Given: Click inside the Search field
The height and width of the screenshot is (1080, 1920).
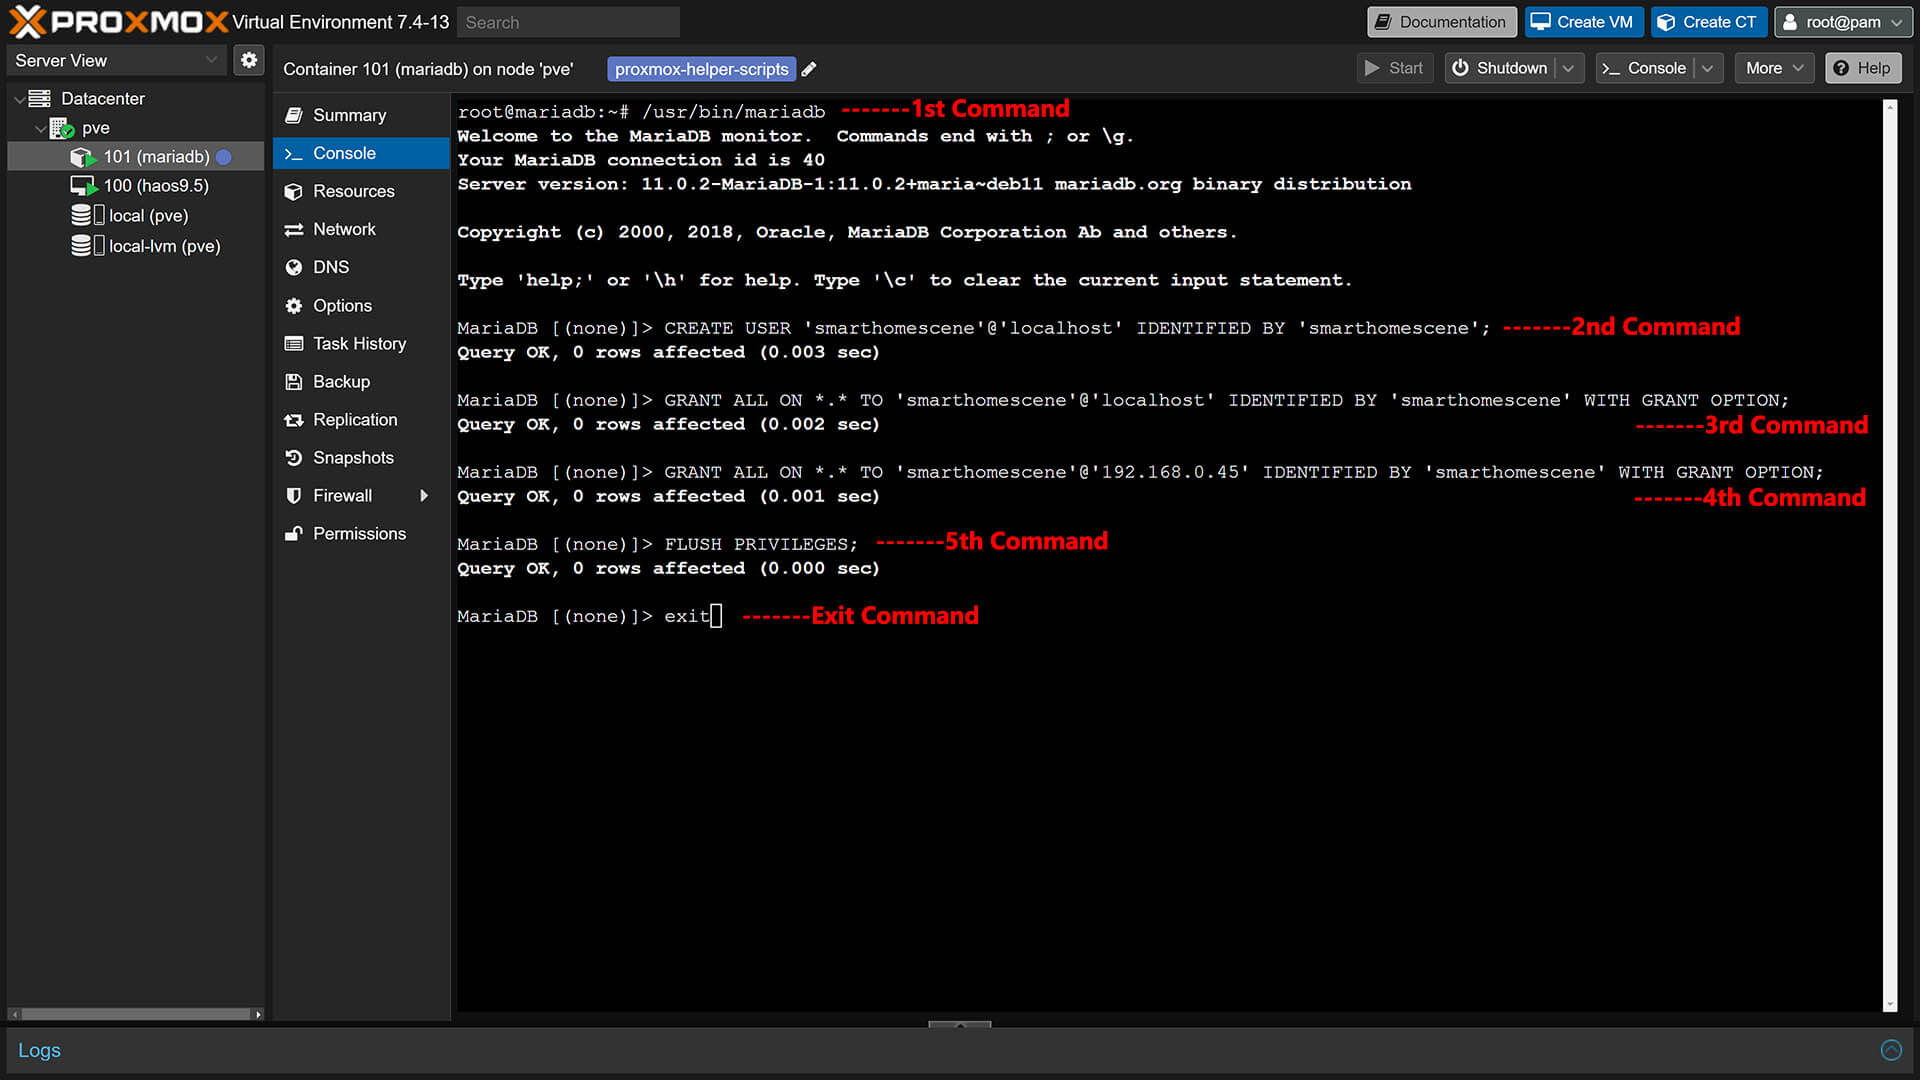Looking at the screenshot, I should point(568,21).
